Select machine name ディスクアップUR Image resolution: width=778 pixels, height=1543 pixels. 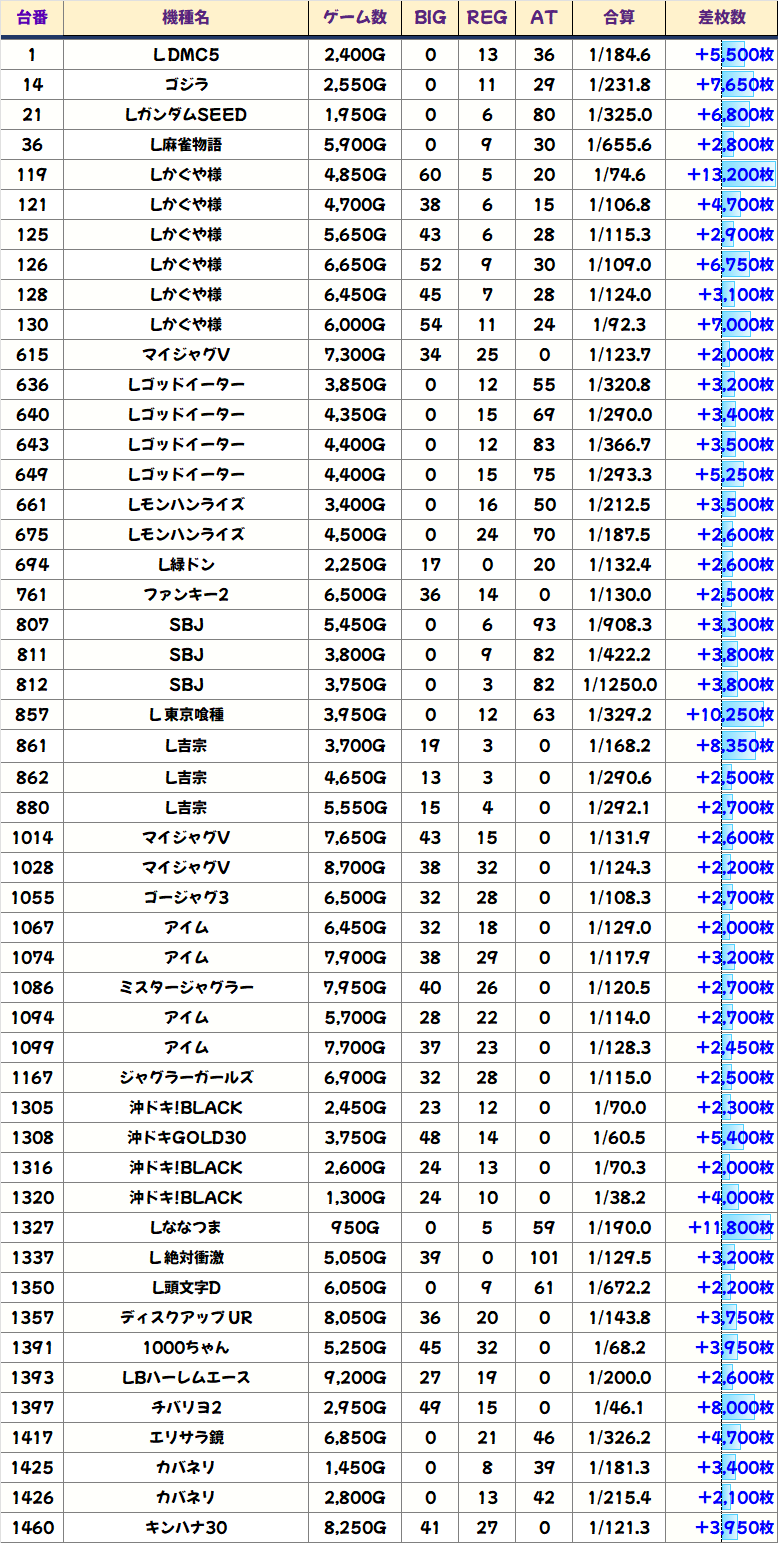coord(186,1317)
